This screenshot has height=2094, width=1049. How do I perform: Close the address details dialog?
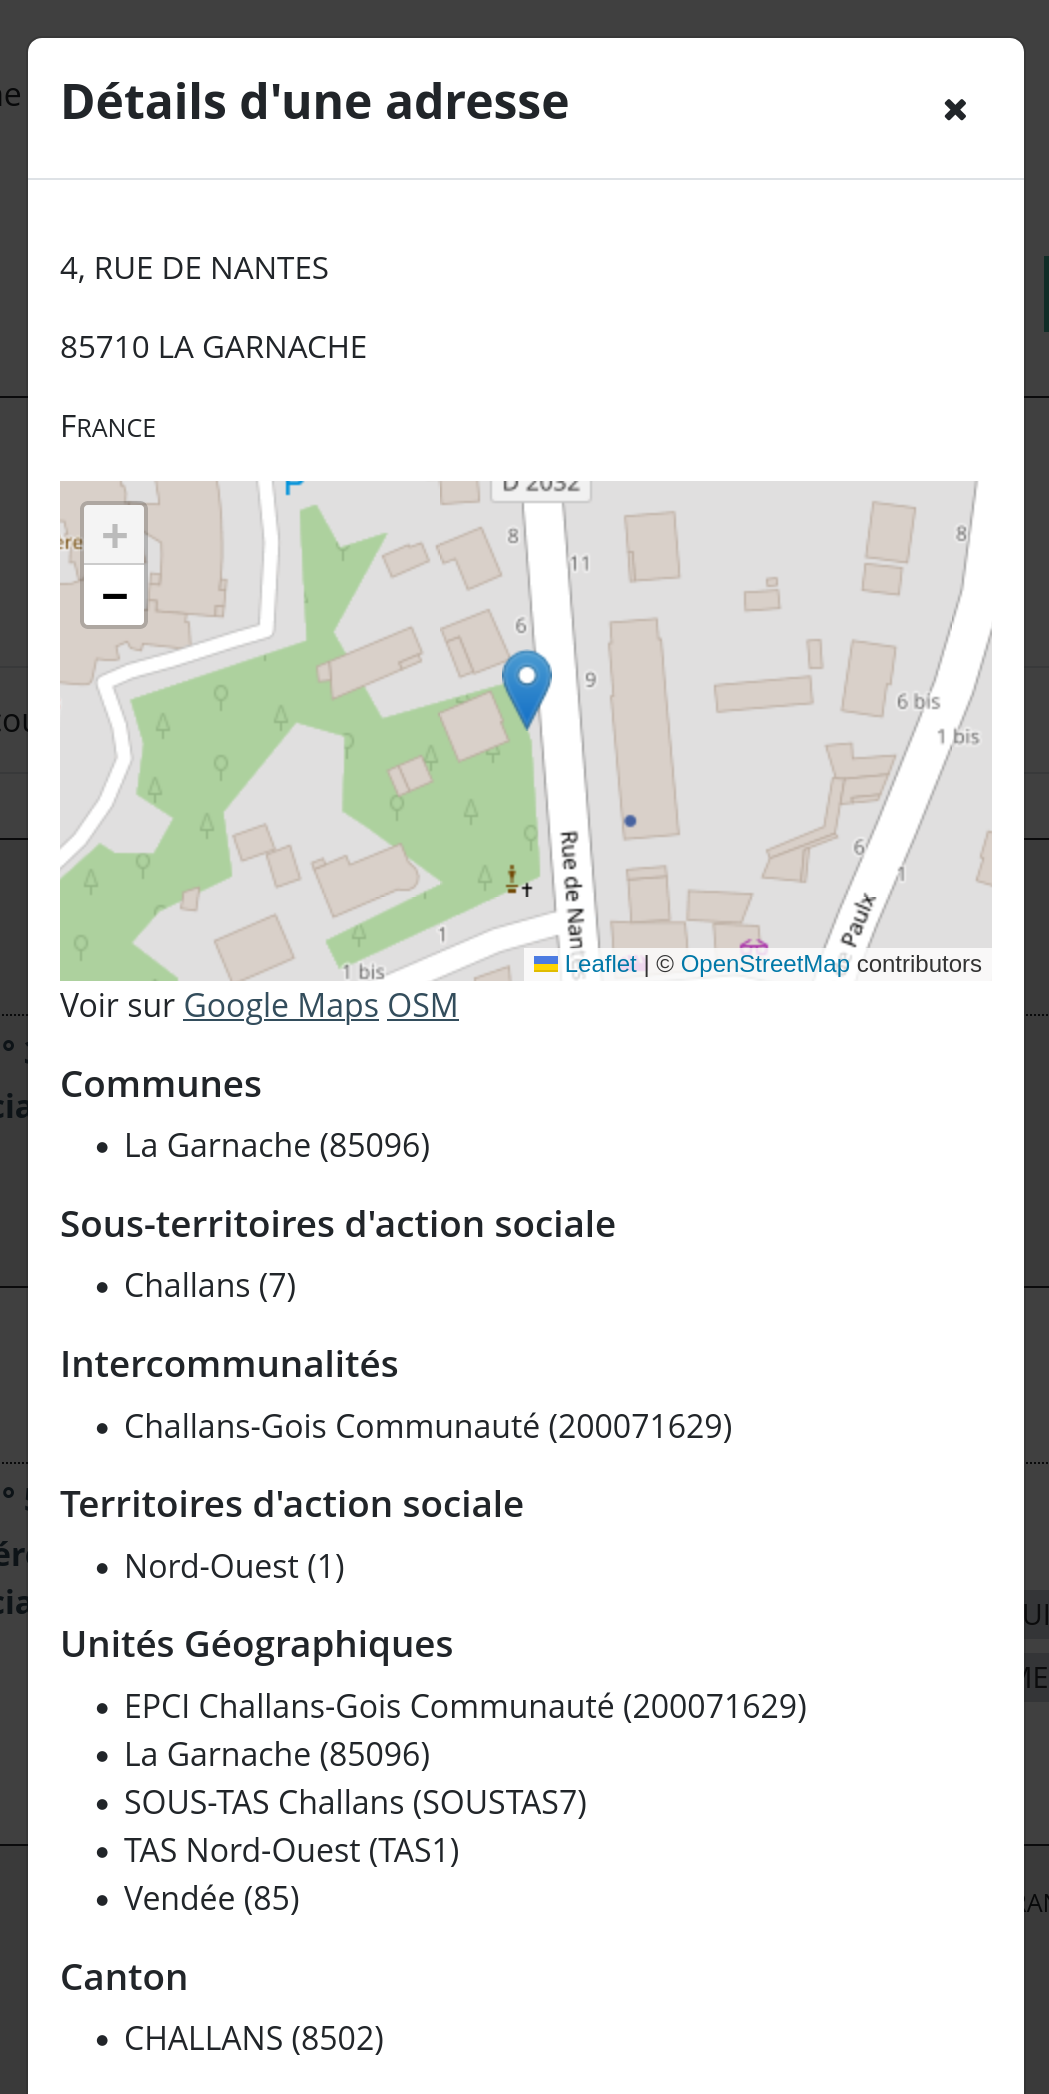coord(955,109)
